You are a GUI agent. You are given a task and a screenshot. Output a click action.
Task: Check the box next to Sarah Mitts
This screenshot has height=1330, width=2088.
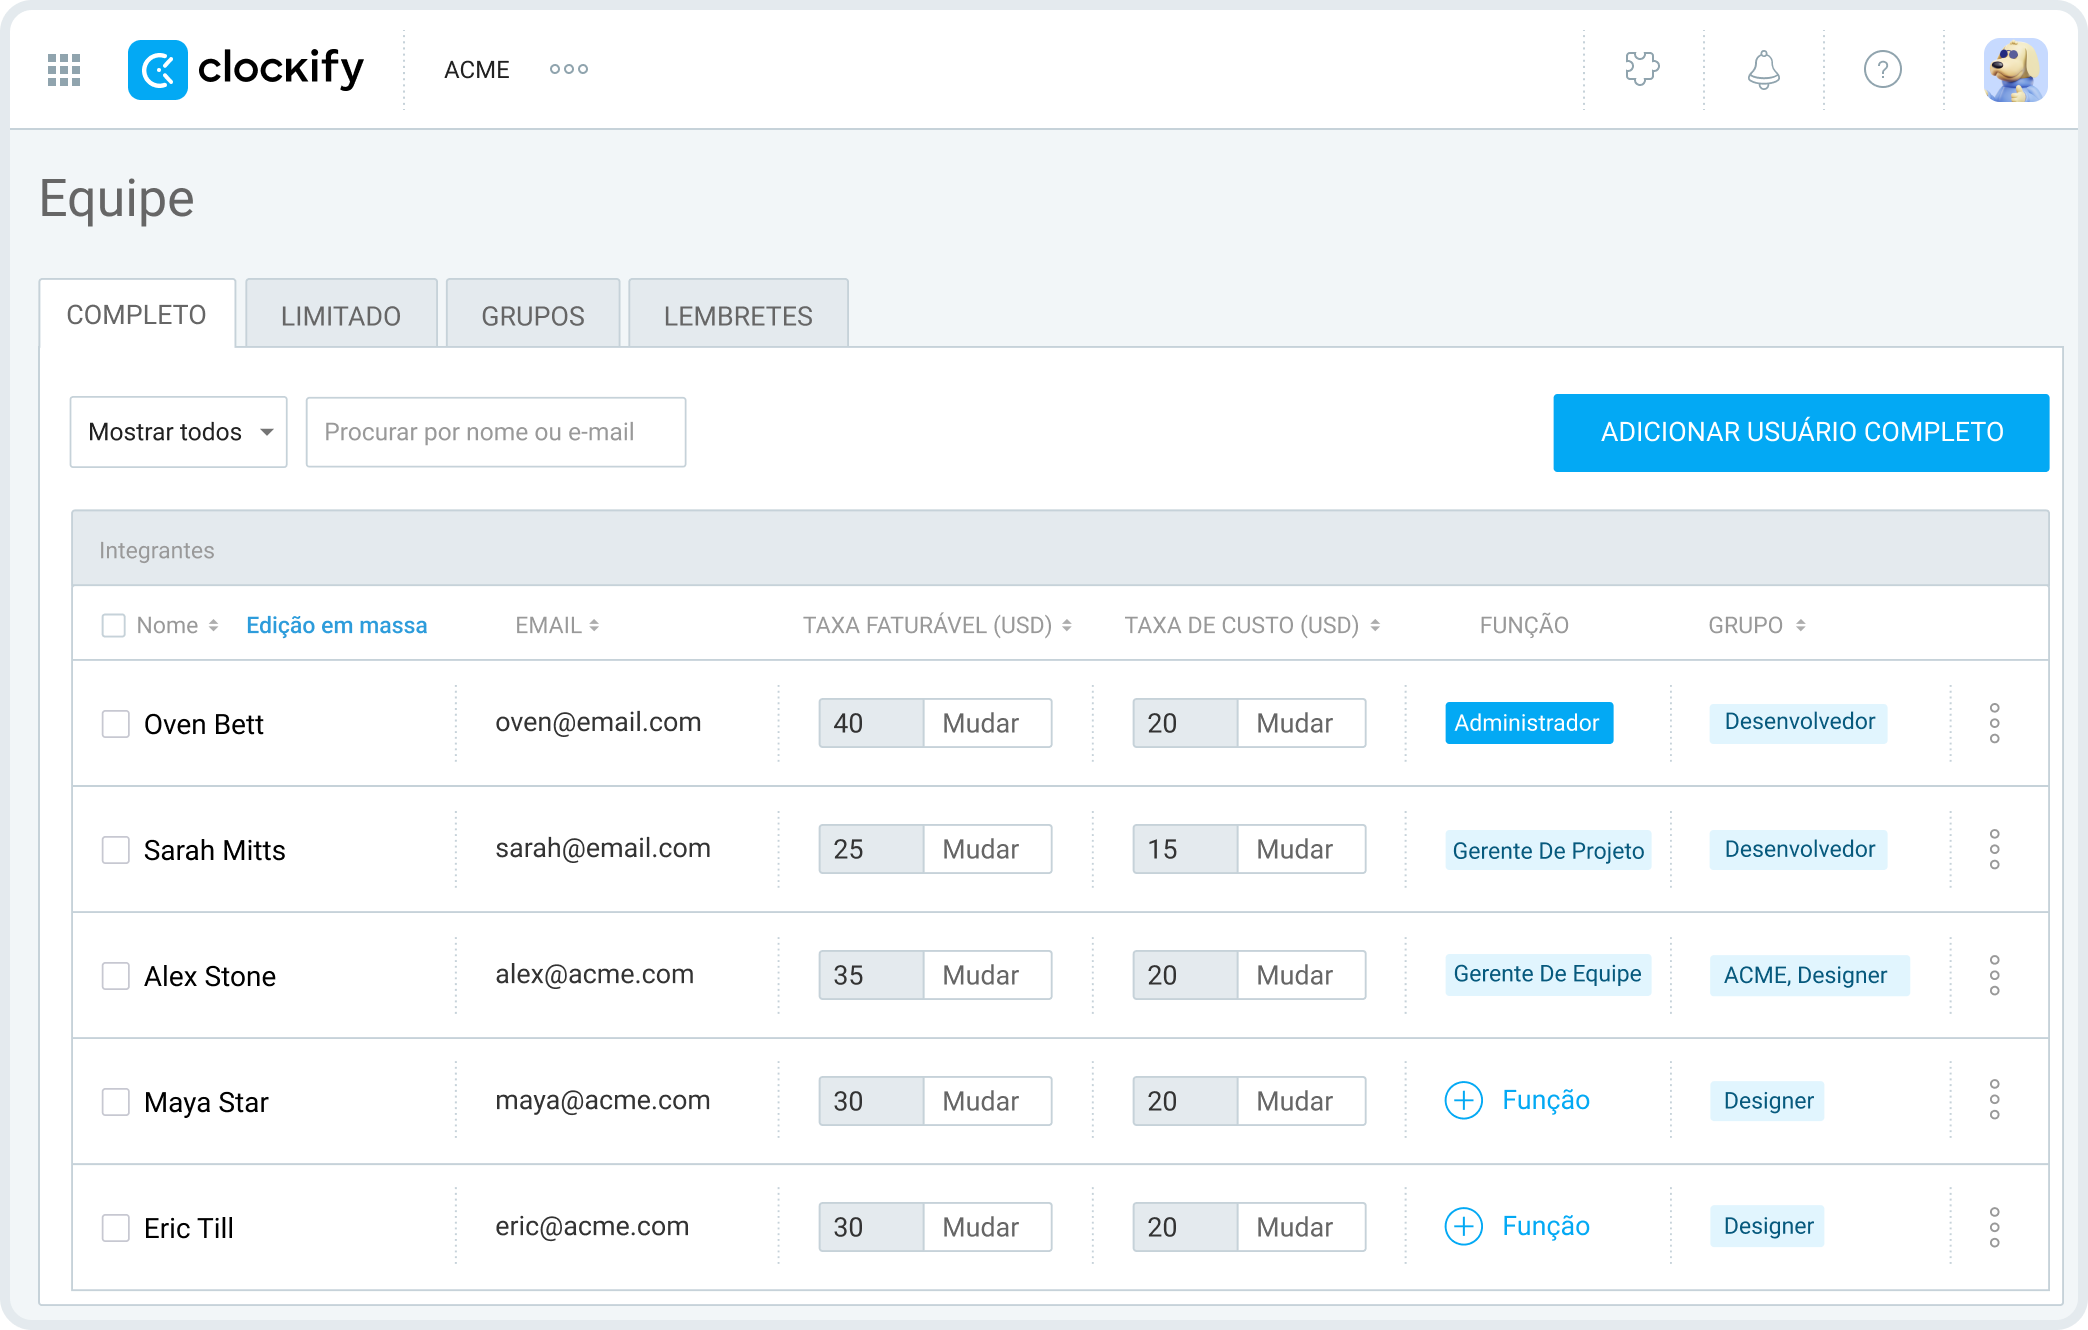[x=116, y=850]
